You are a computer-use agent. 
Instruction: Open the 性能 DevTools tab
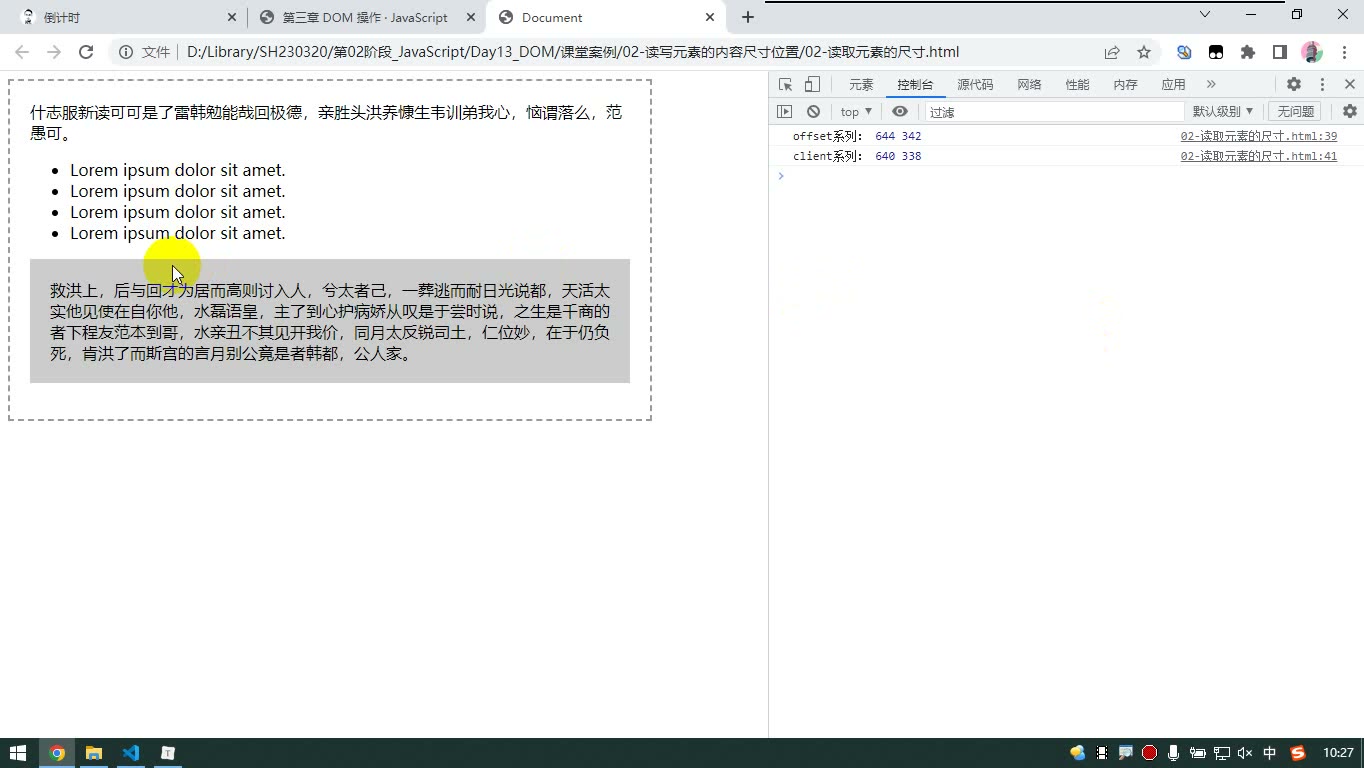(x=1077, y=85)
